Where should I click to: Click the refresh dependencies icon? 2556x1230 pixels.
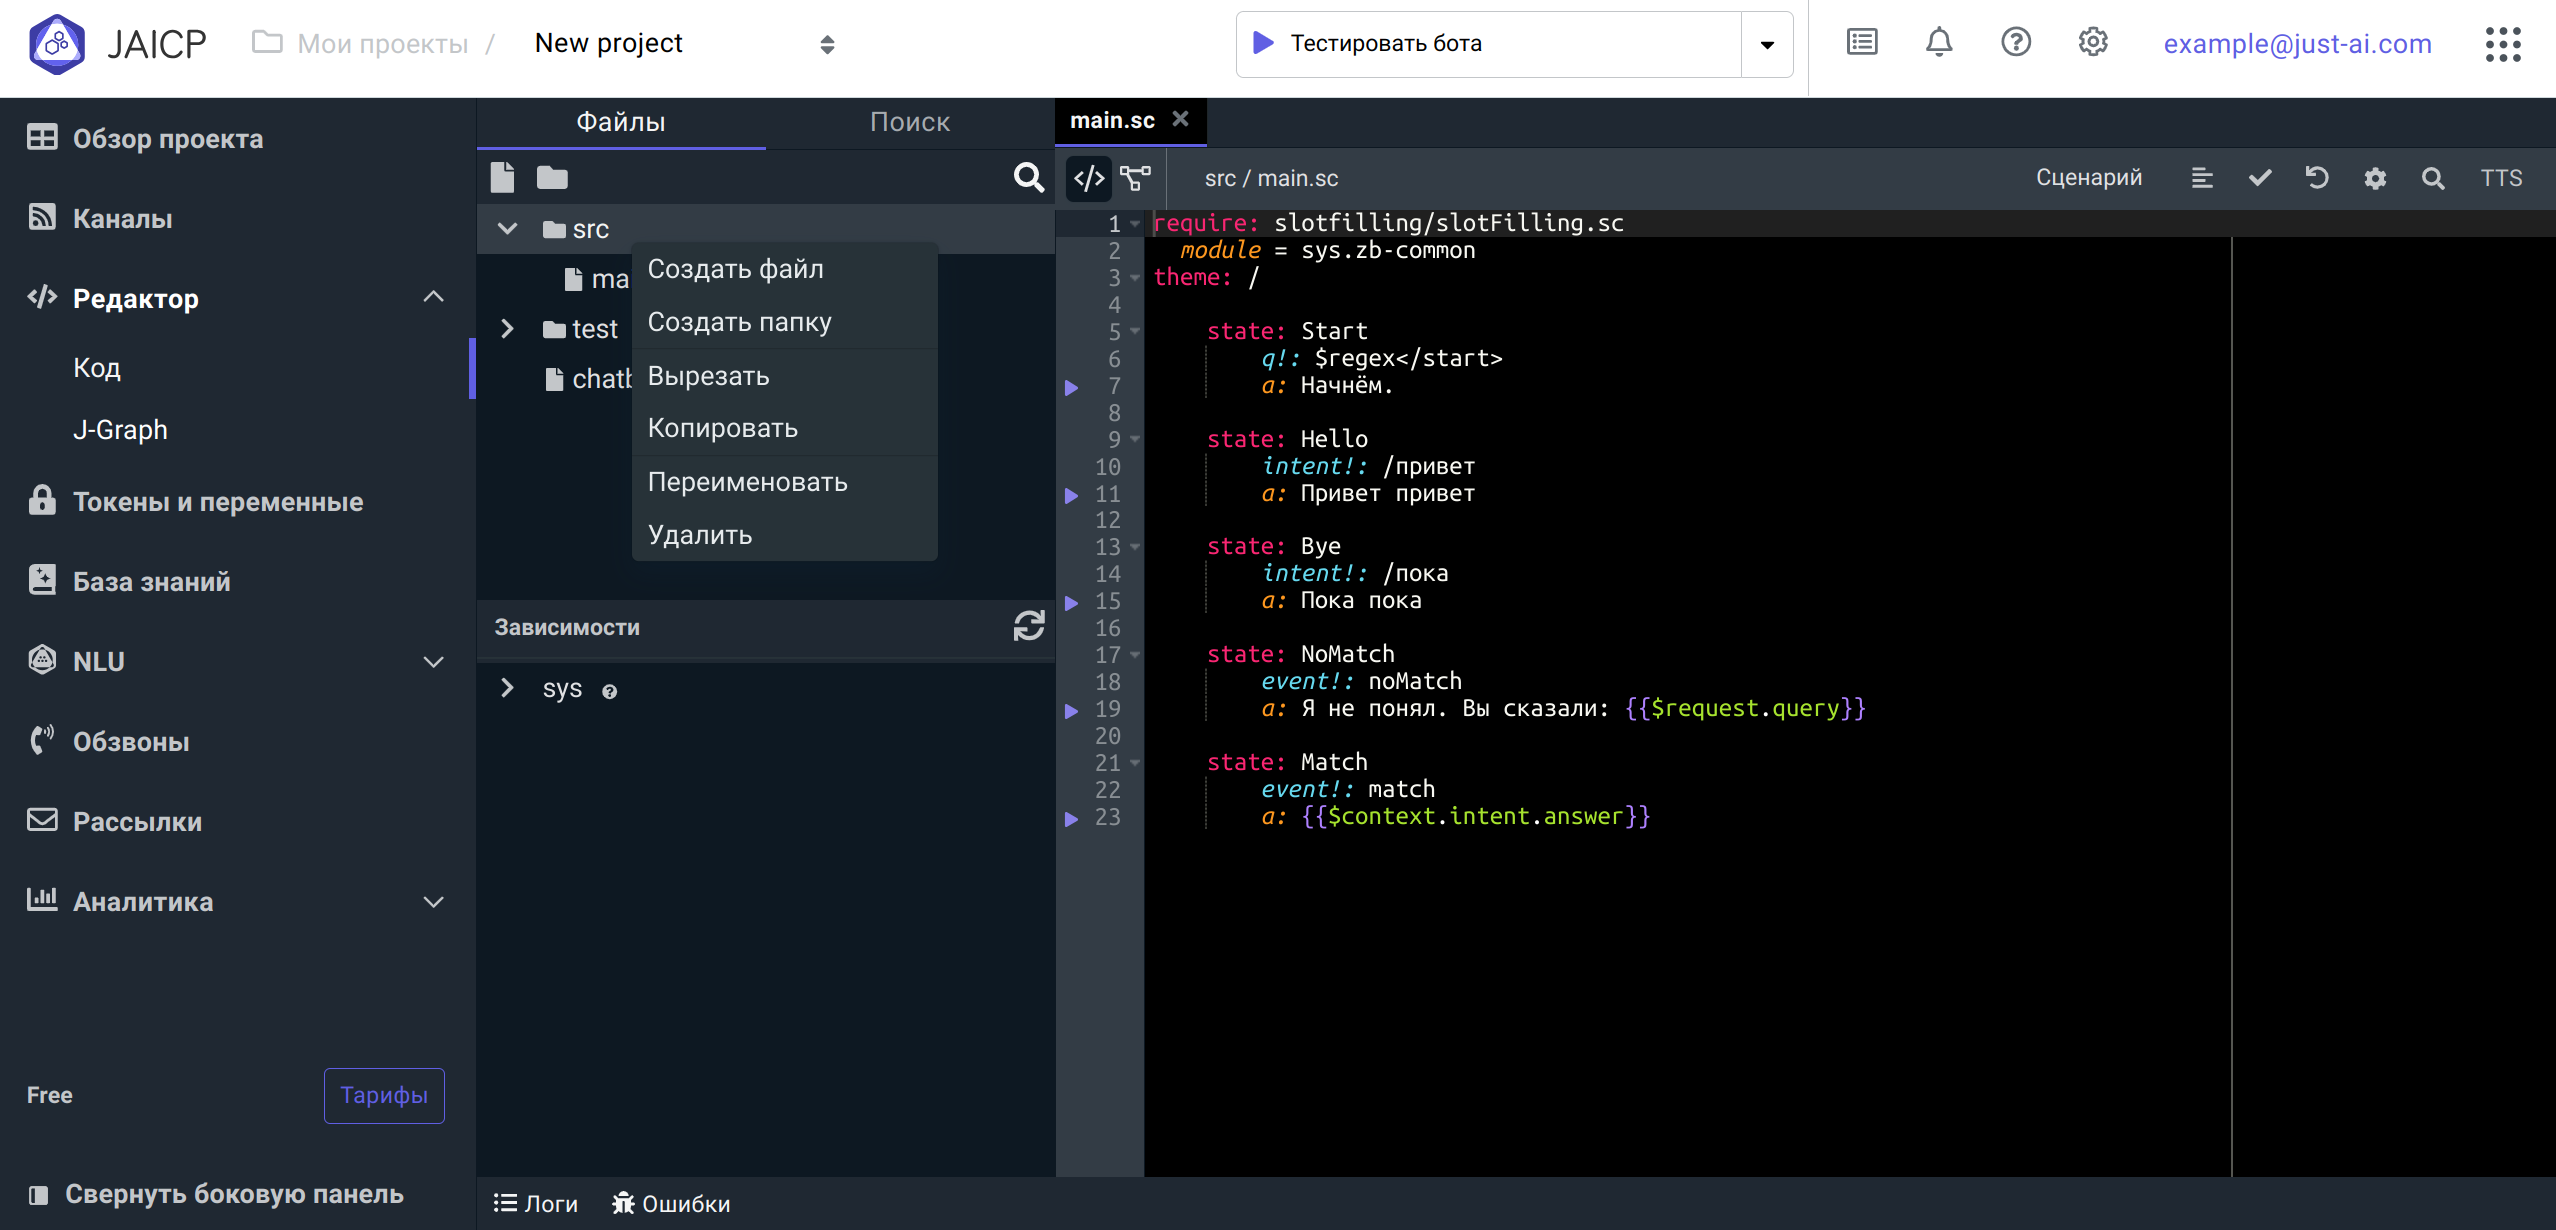coord(1028,627)
